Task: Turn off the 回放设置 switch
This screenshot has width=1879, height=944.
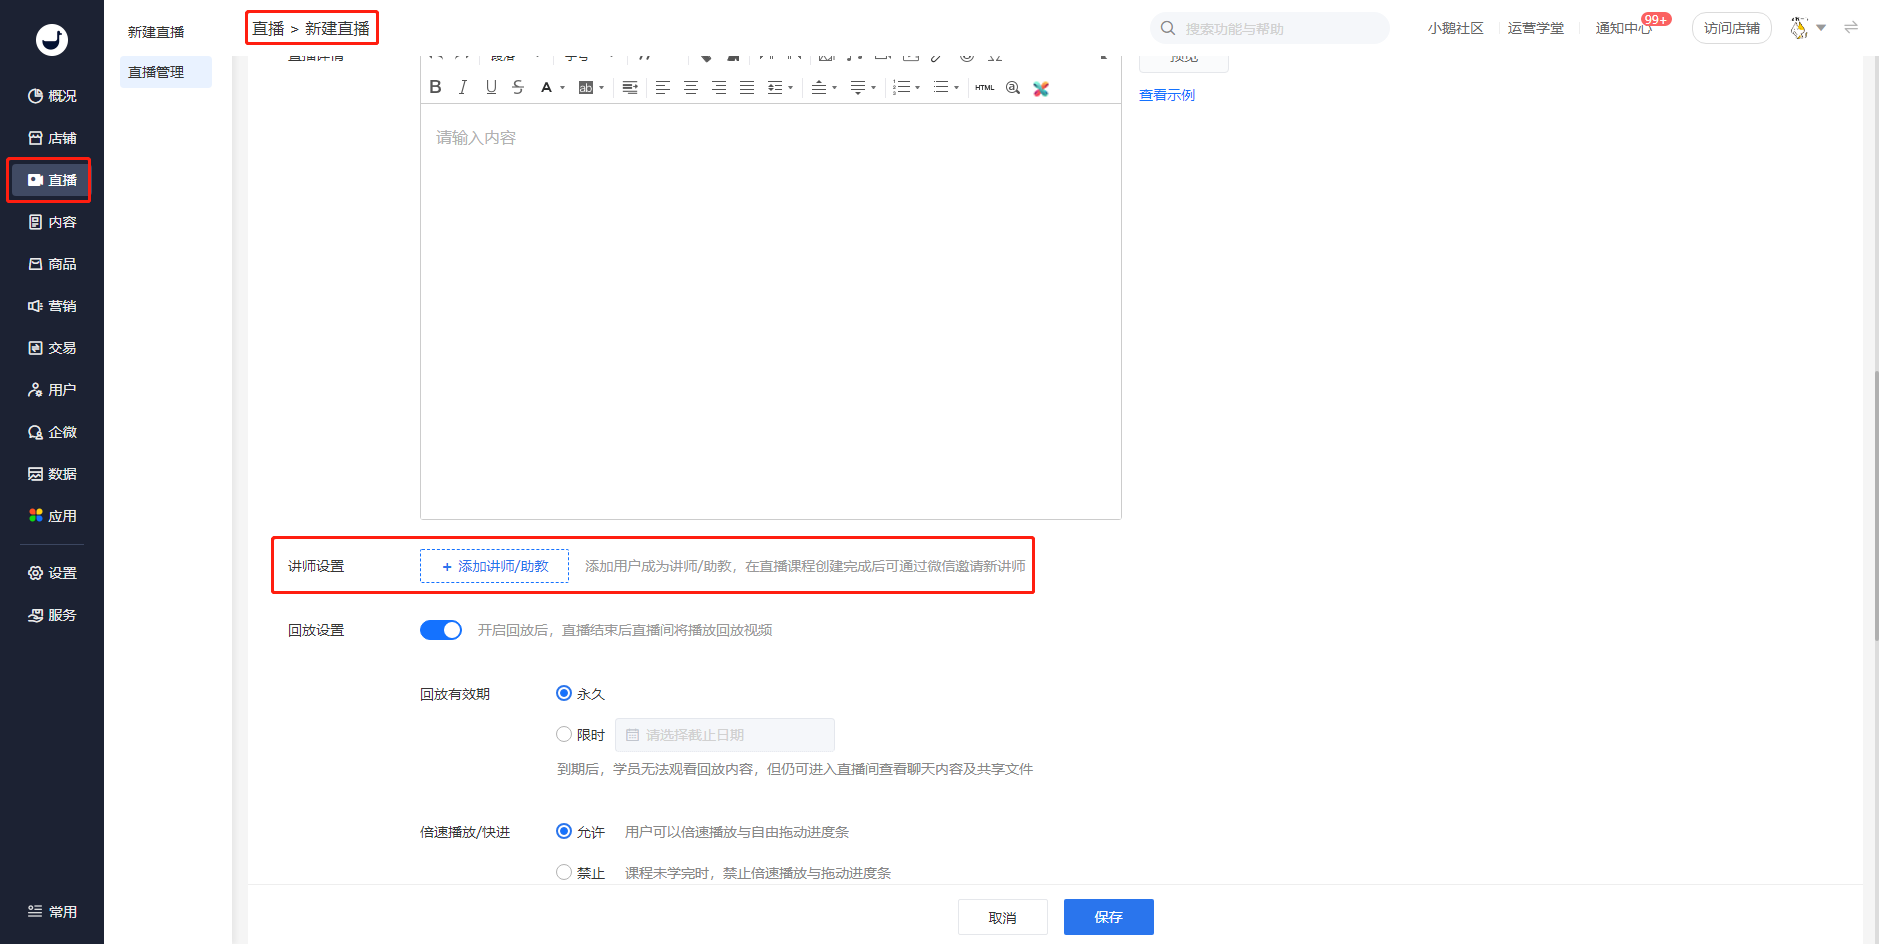Action: (x=441, y=630)
